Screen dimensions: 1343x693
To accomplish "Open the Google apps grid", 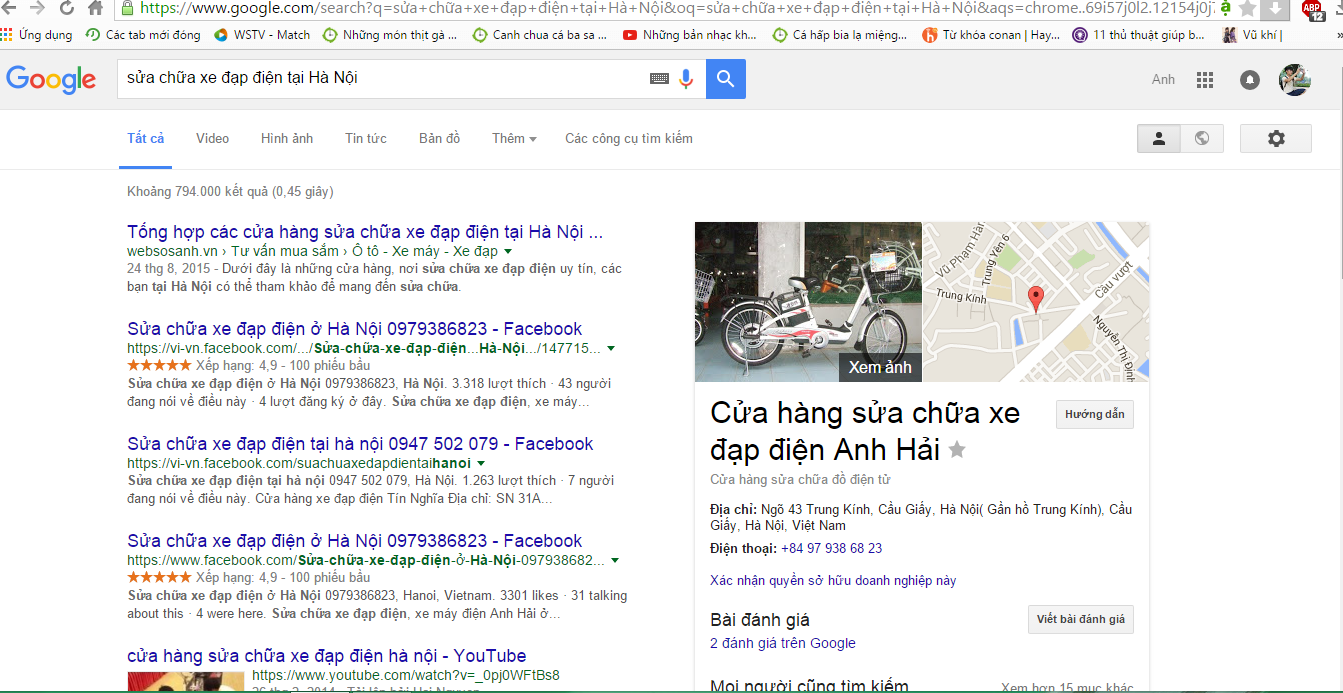I will [1205, 80].
